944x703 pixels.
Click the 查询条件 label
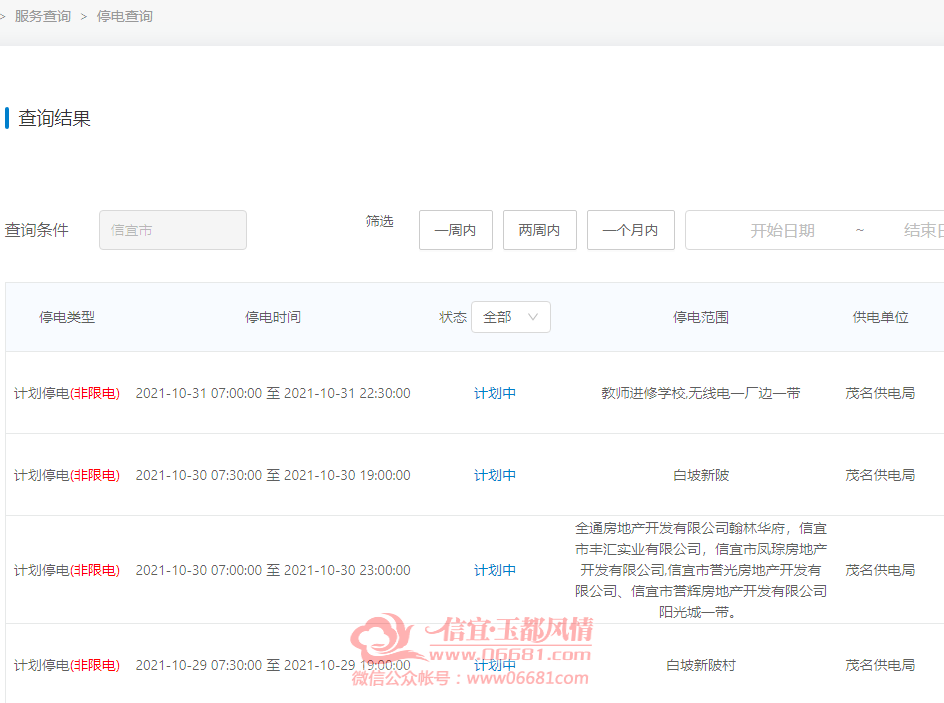click(x=37, y=230)
